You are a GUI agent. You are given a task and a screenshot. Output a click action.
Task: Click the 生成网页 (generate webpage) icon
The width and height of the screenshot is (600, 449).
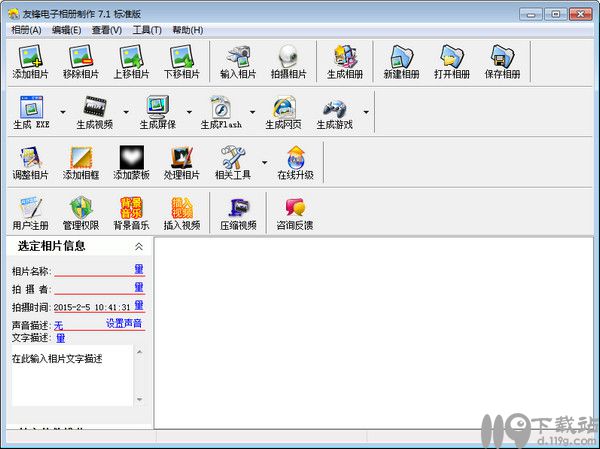click(x=284, y=107)
